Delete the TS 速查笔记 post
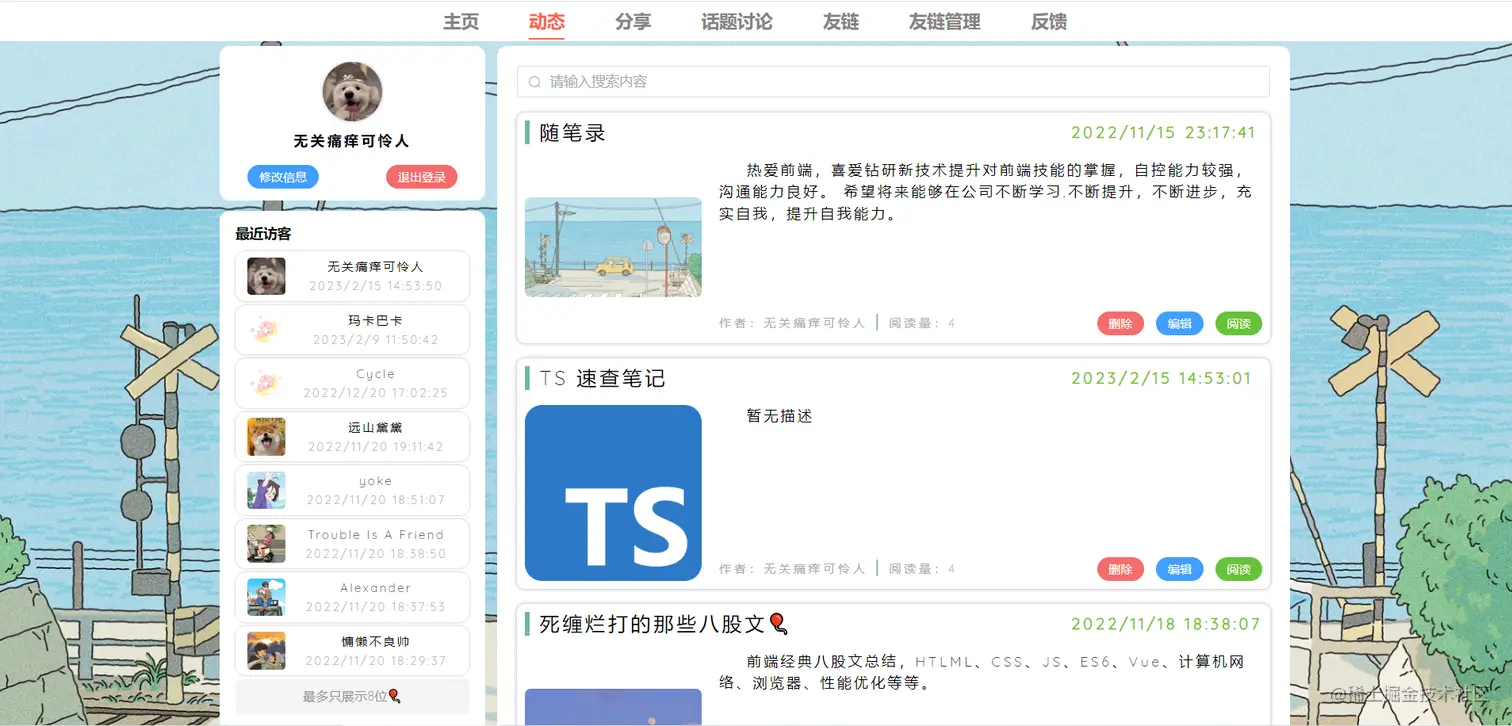This screenshot has height=726, width=1512. point(1121,569)
